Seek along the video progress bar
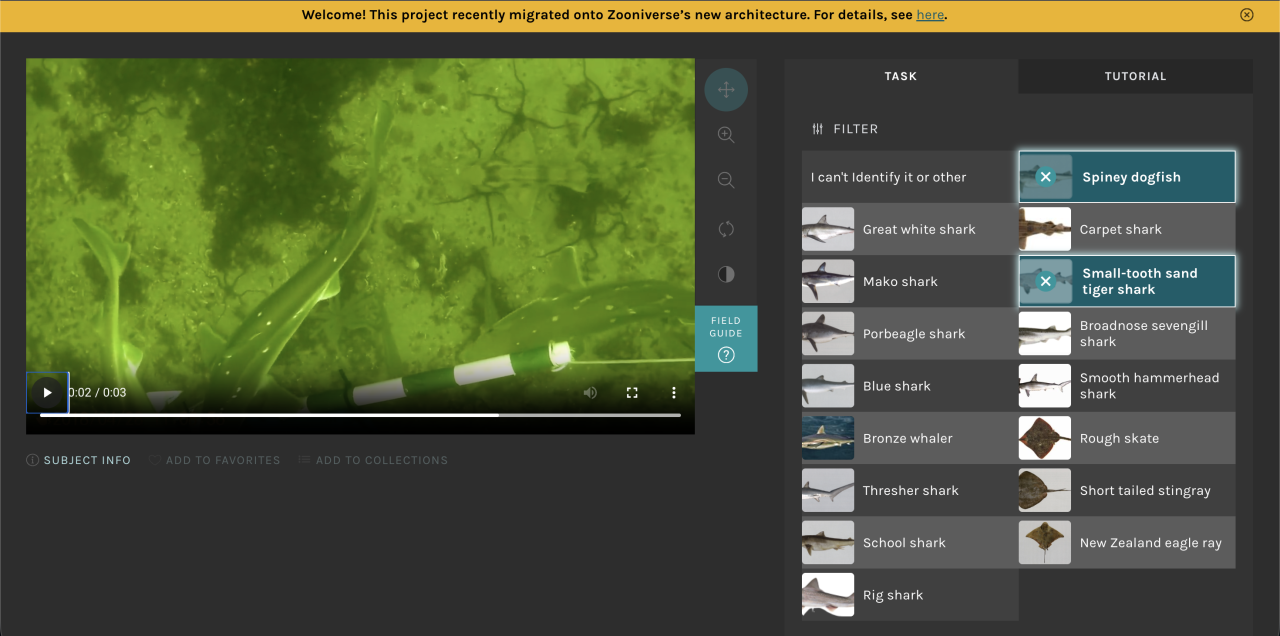This screenshot has width=1280, height=636. tap(360, 415)
